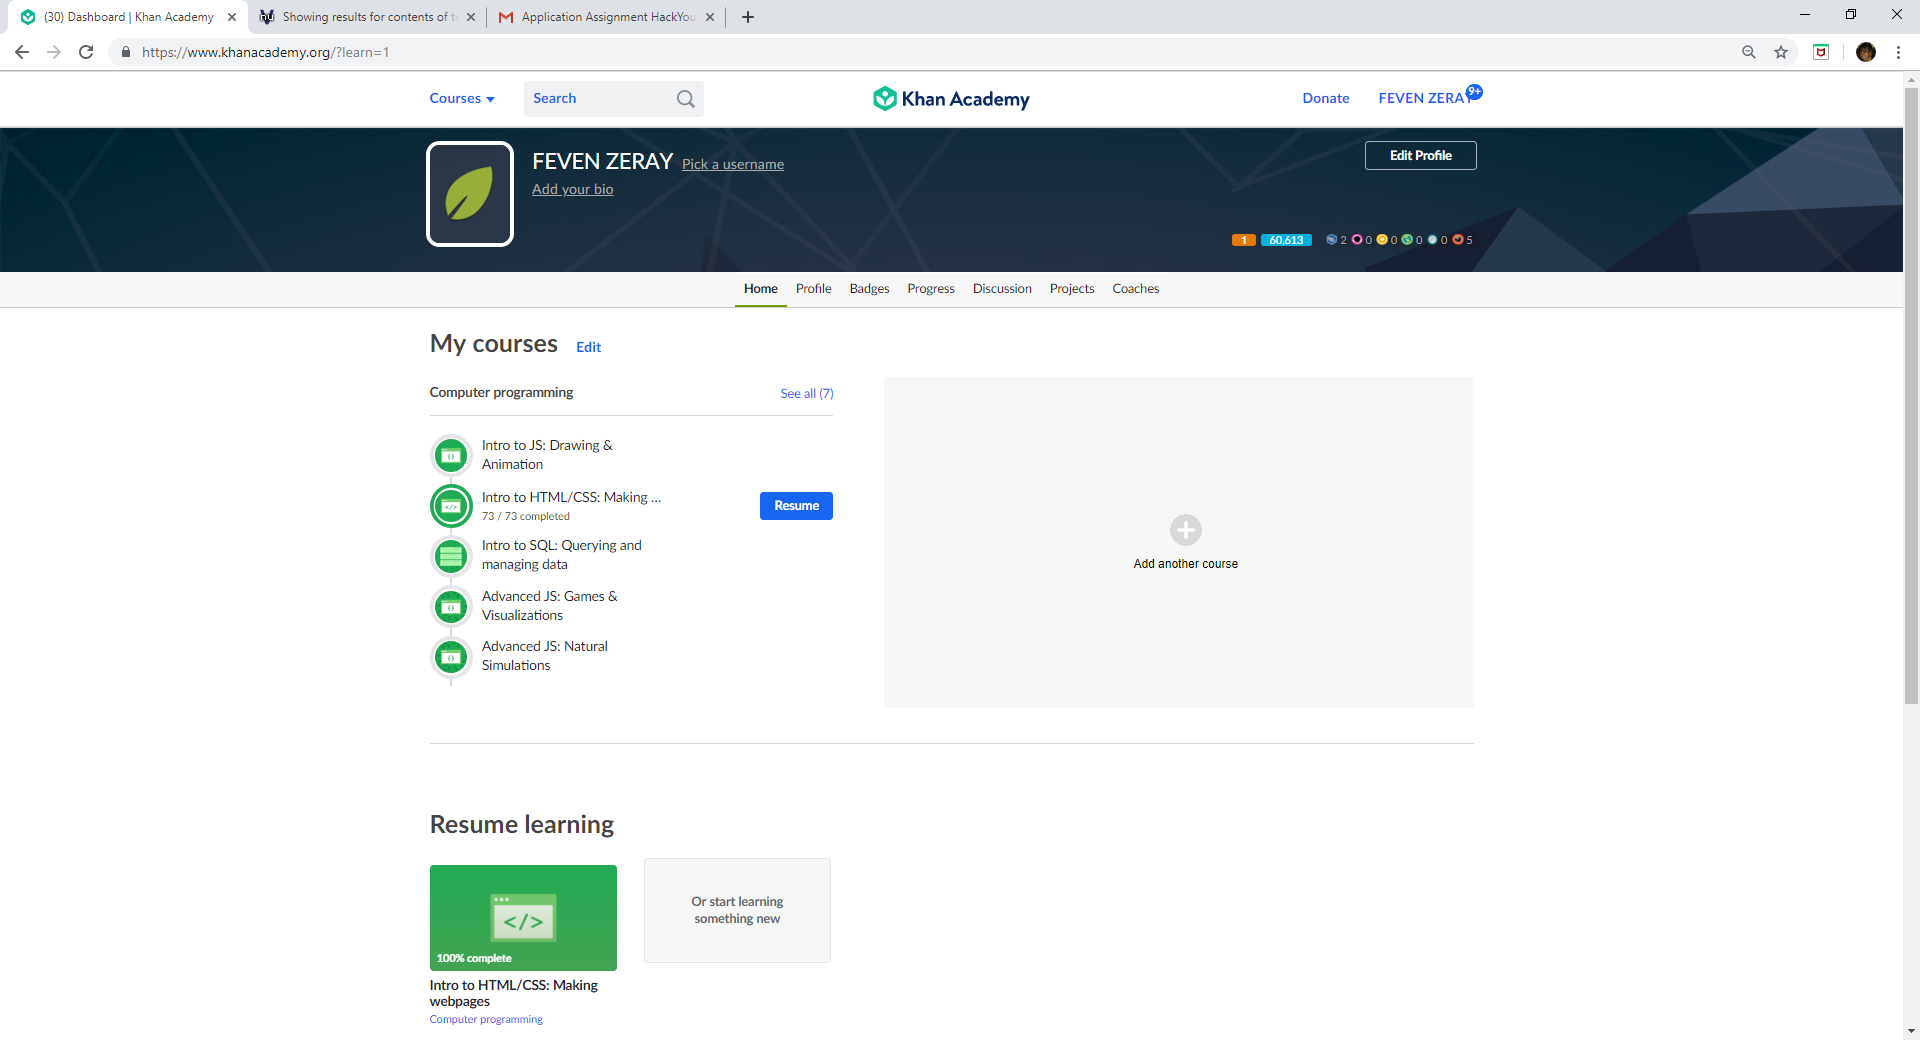Click Pick a username link
Screen dimensions: 1920x1040
(733, 164)
